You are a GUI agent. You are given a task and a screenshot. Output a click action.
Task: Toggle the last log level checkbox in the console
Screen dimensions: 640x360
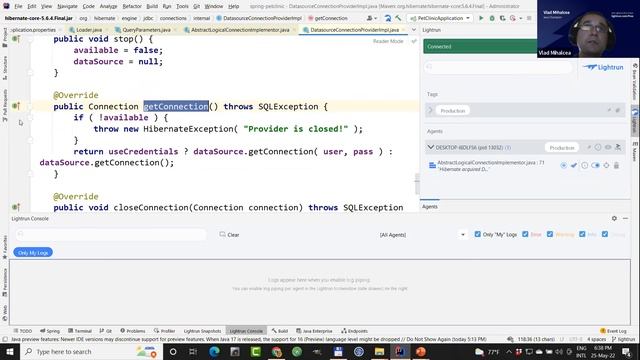point(605,234)
